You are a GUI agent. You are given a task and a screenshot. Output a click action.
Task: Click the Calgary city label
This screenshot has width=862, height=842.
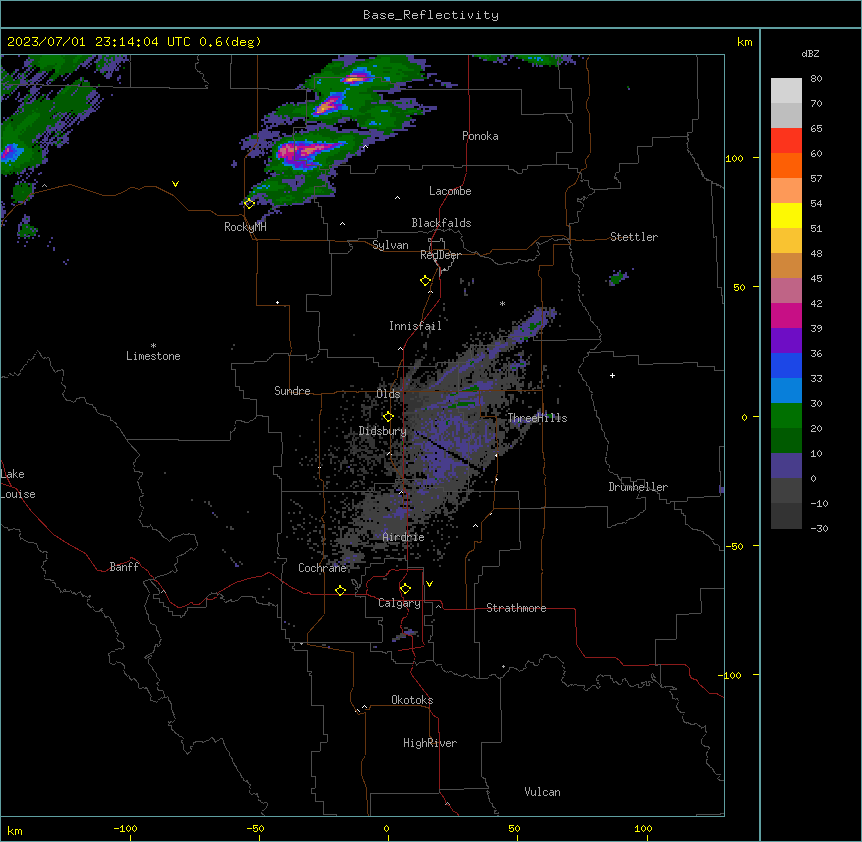pos(399,603)
